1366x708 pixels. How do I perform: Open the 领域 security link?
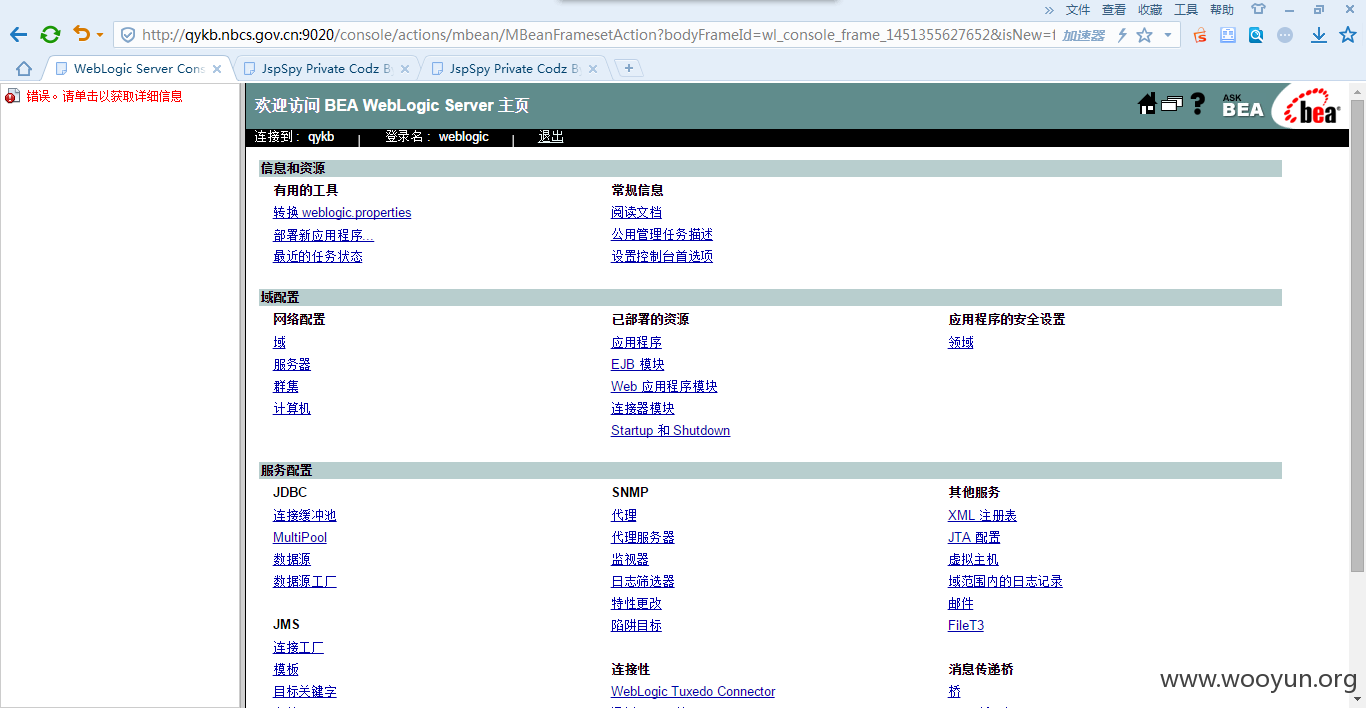(961, 343)
